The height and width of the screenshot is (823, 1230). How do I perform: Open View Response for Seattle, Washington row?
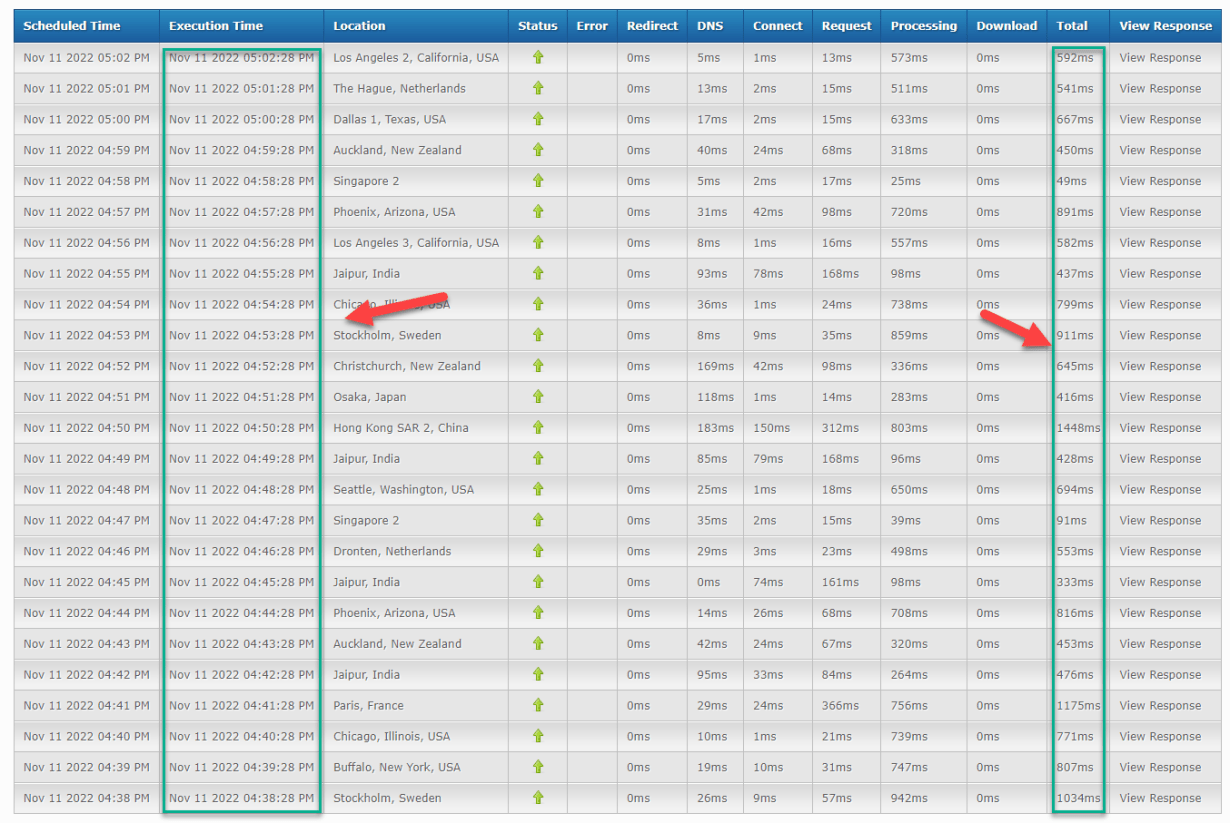[1160, 490]
